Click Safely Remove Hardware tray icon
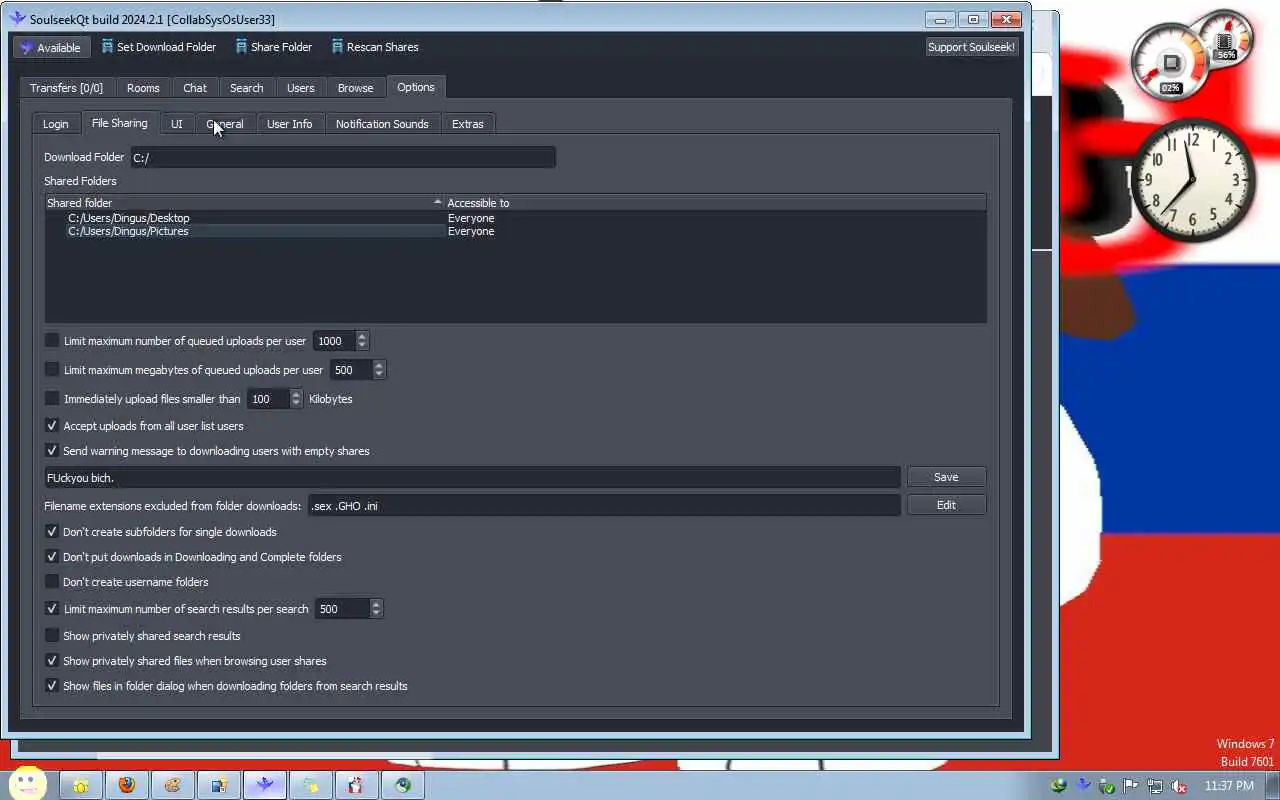 (1107, 786)
